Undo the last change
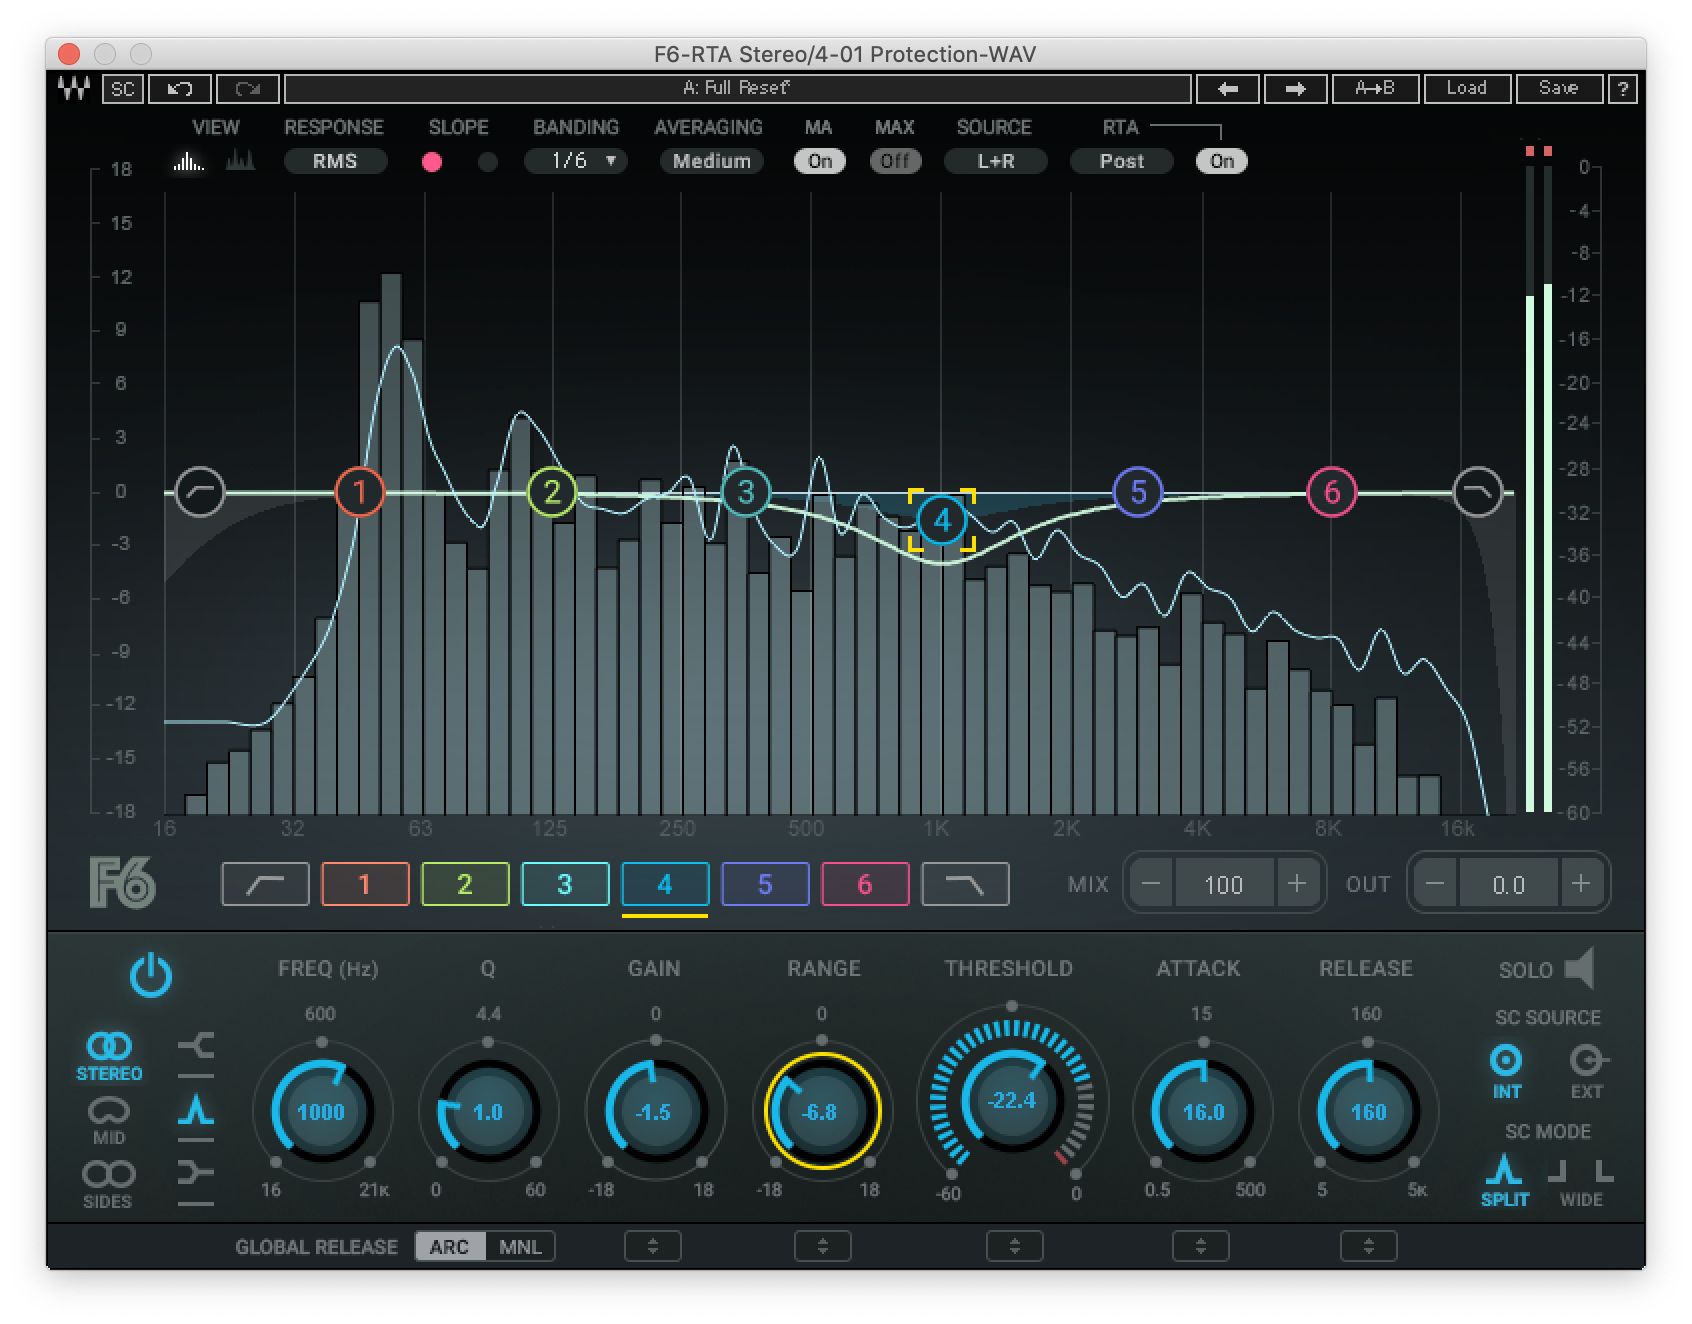The height and width of the screenshot is (1324, 1692). 180,89
